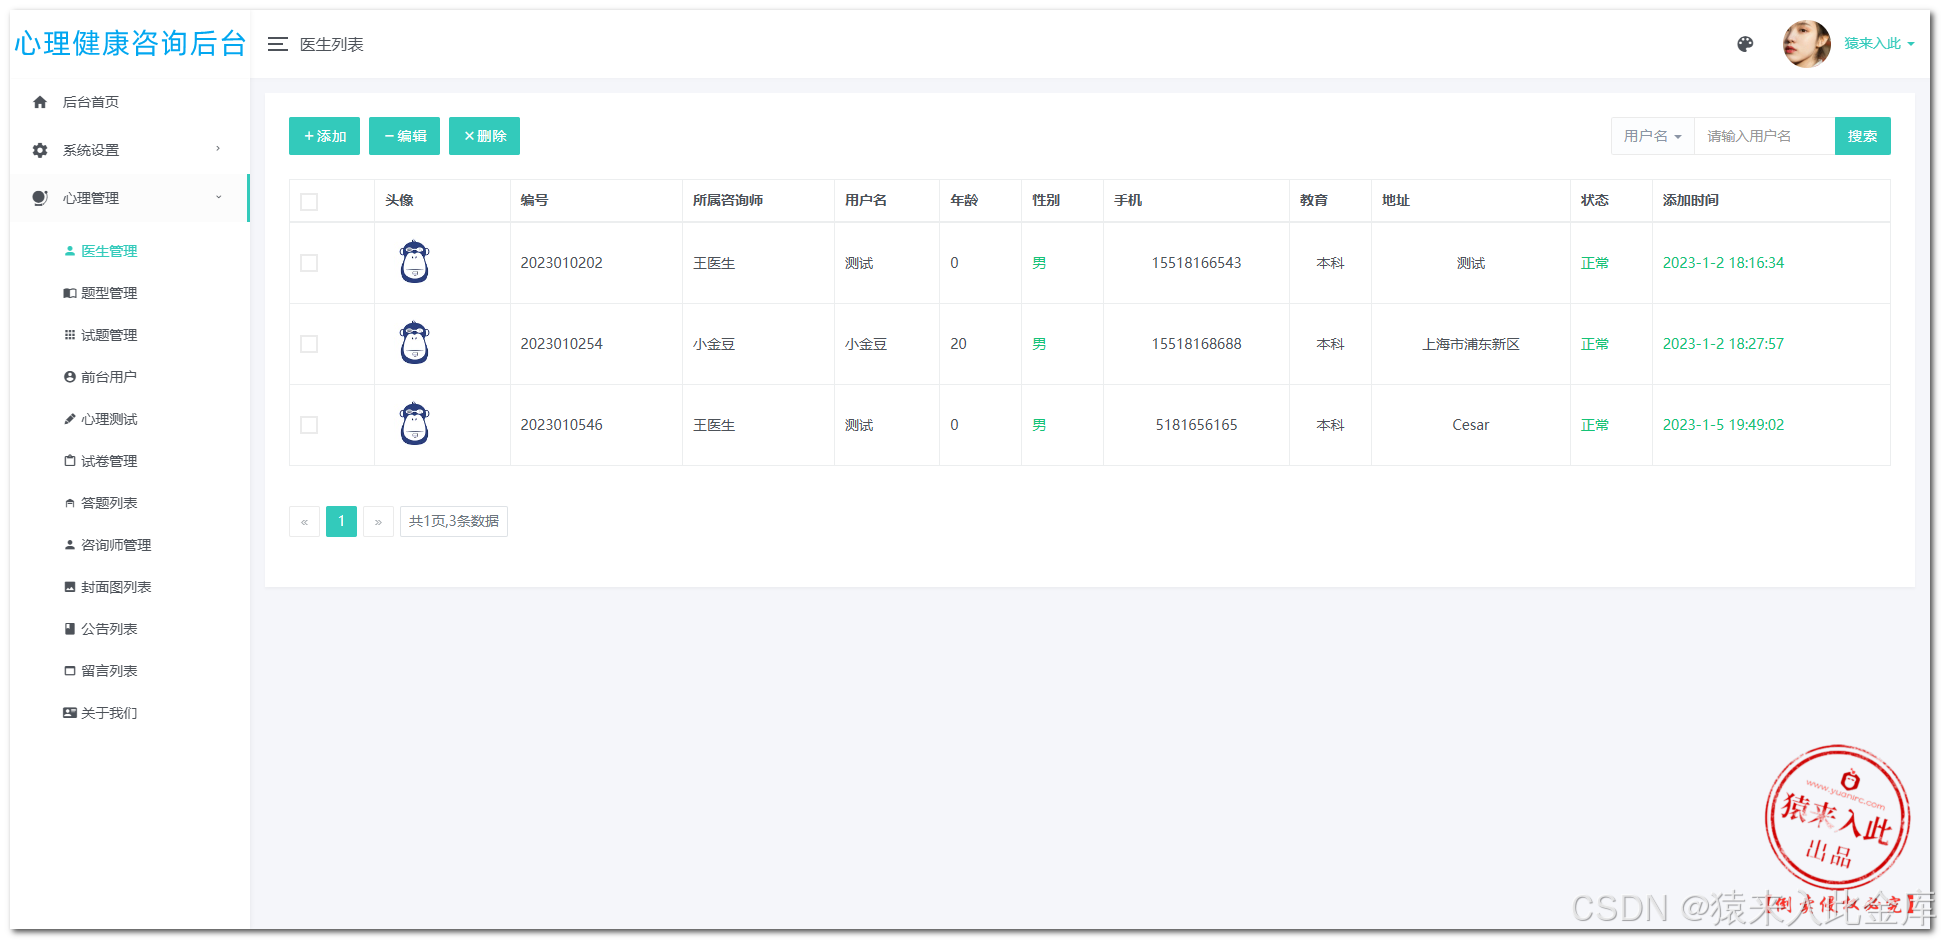Check the row checkbox for 2023010202
Screen dimensions: 1941x940
[x=309, y=263]
